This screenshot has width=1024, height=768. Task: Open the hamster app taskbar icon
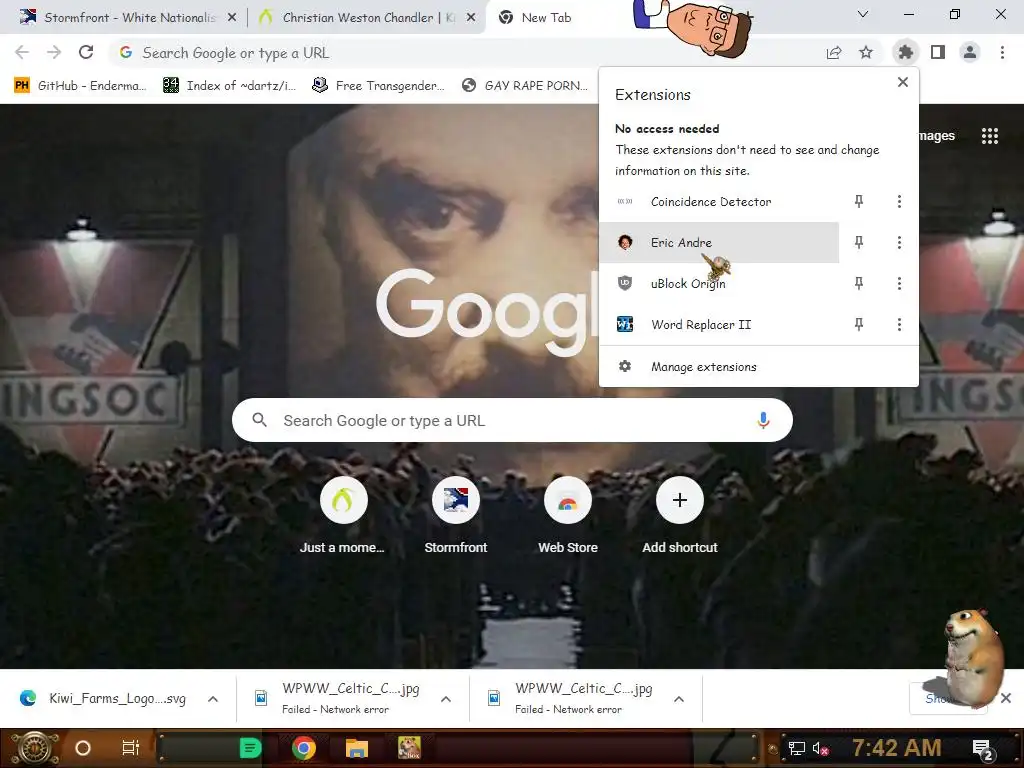click(x=409, y=748)
